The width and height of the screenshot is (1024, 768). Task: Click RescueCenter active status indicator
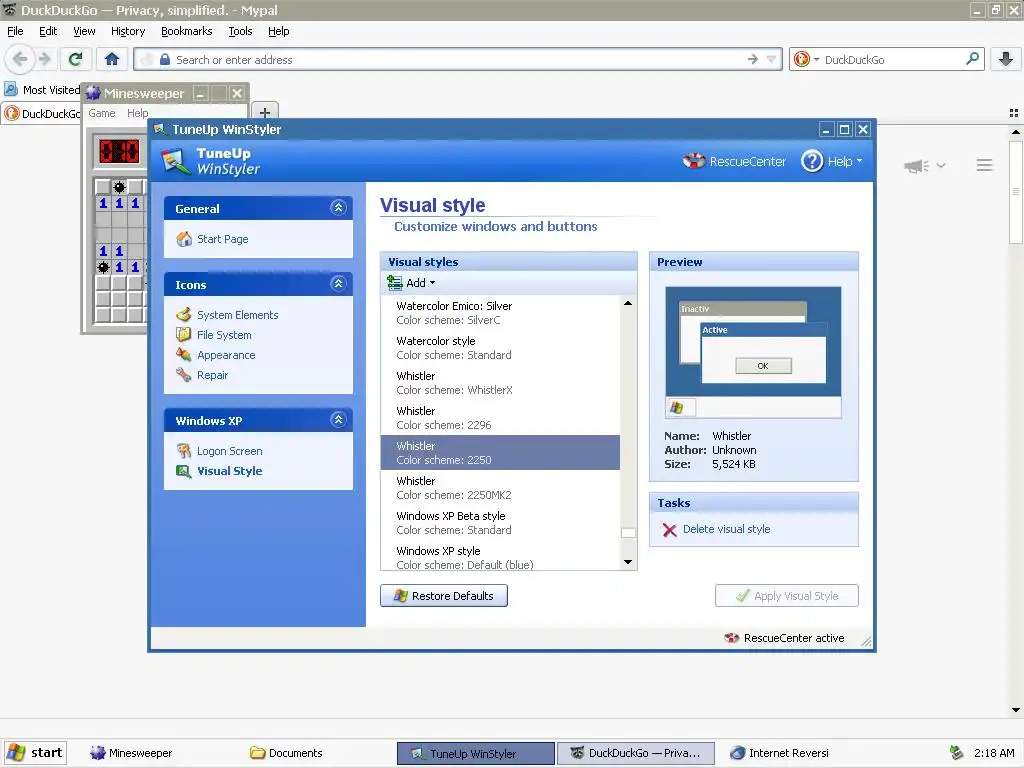(x=784, y=638)
